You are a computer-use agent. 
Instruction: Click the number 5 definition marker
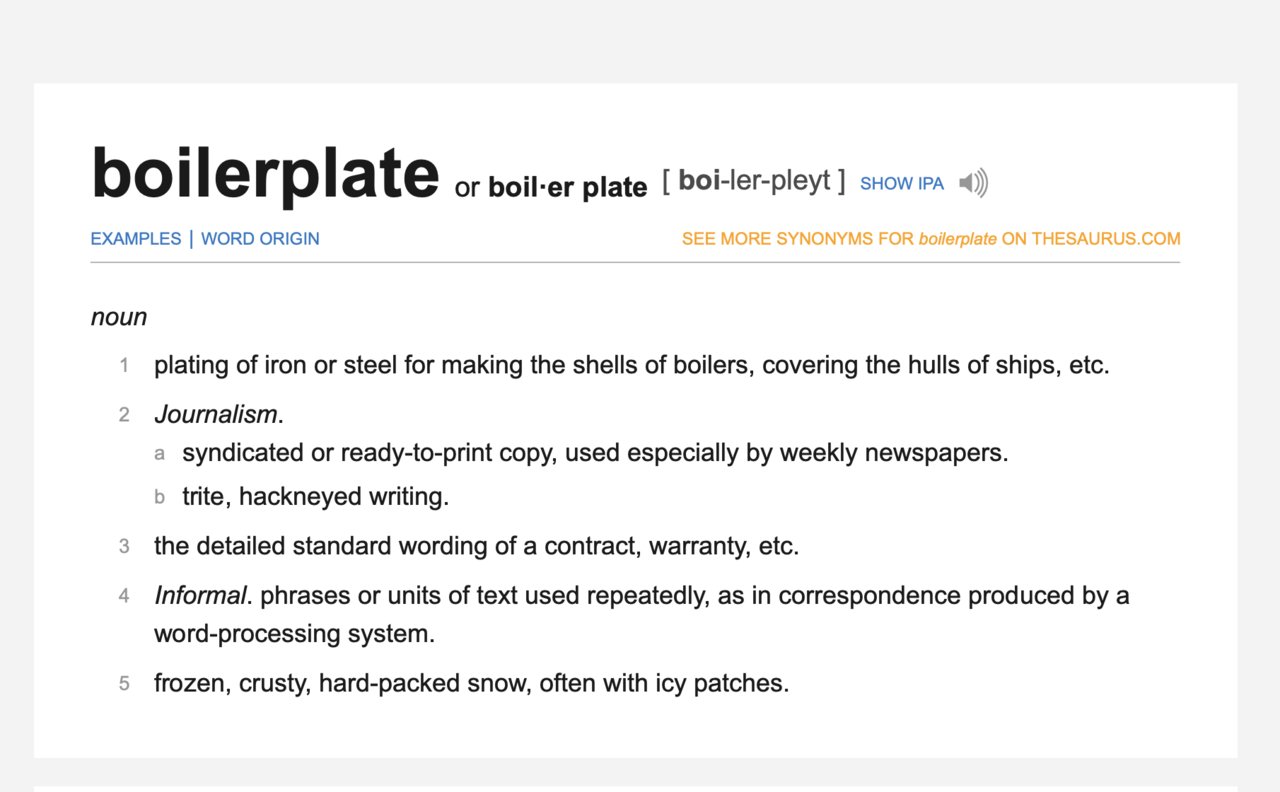(x=124, y=684)
